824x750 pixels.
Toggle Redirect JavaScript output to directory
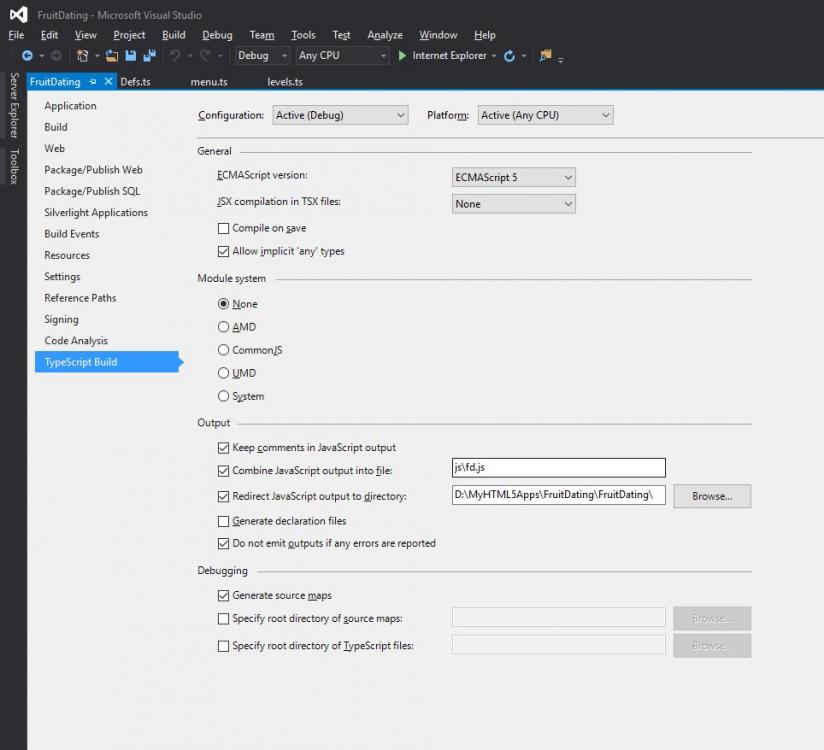point(223,496)
